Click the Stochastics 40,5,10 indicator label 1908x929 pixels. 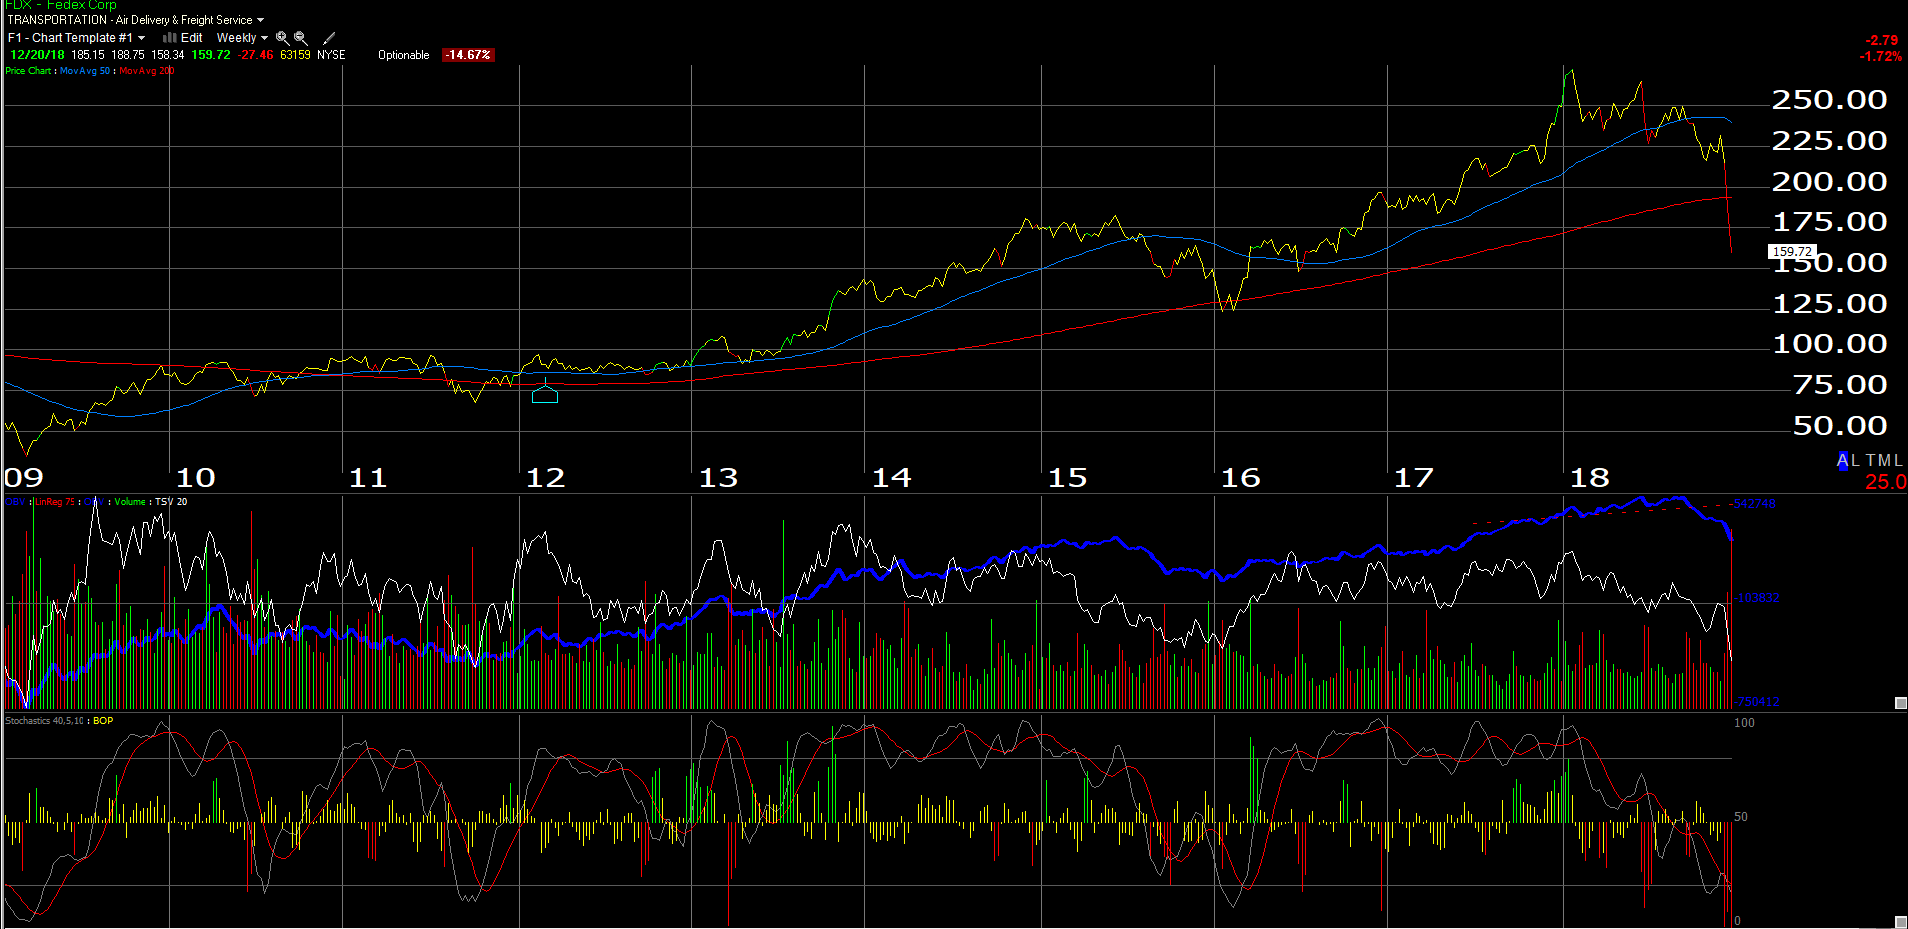pos(45,721)
